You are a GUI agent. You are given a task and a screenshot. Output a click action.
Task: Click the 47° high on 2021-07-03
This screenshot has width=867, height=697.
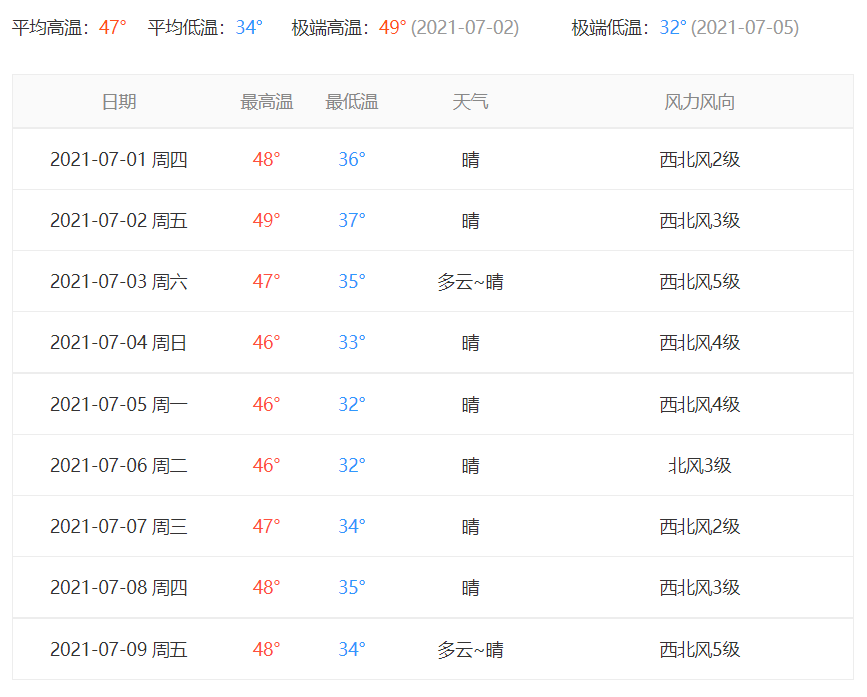[x=267, y=281]
